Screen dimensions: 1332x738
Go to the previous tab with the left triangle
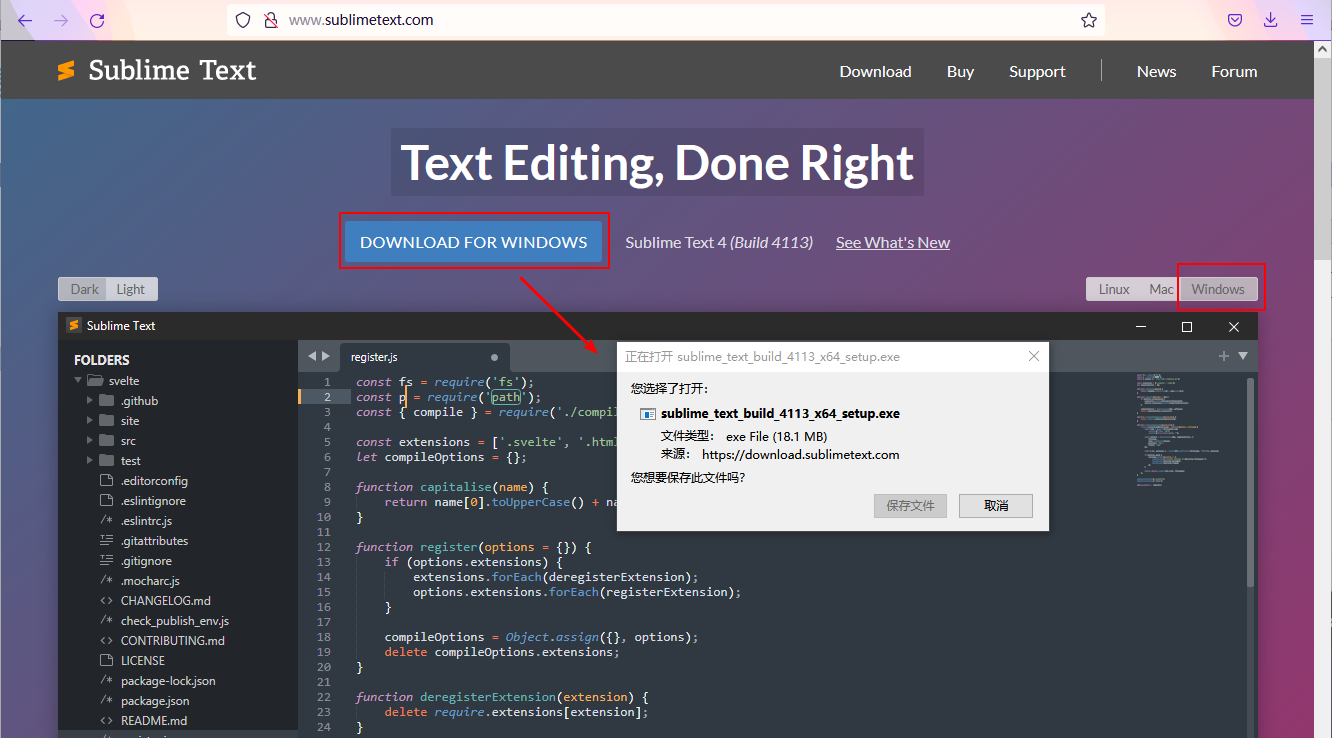click(x=311, y=356)
